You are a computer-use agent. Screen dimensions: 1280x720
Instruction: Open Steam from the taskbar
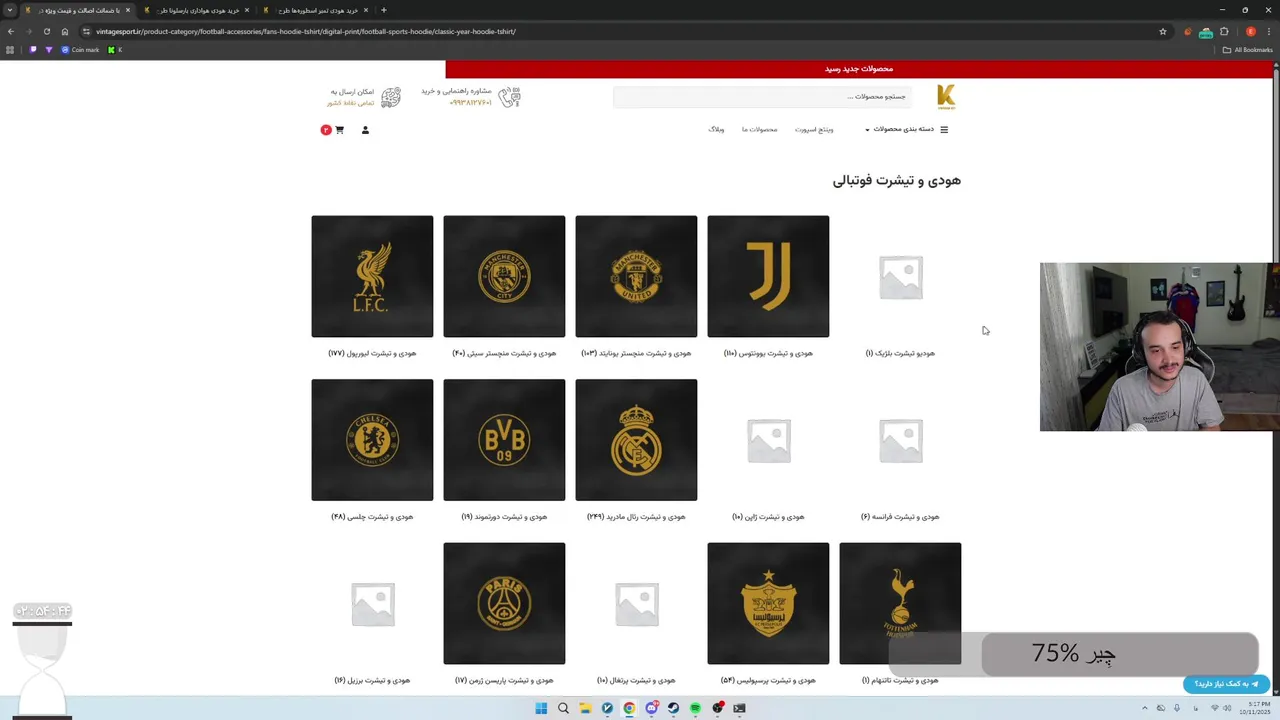(x=673, y=708)
